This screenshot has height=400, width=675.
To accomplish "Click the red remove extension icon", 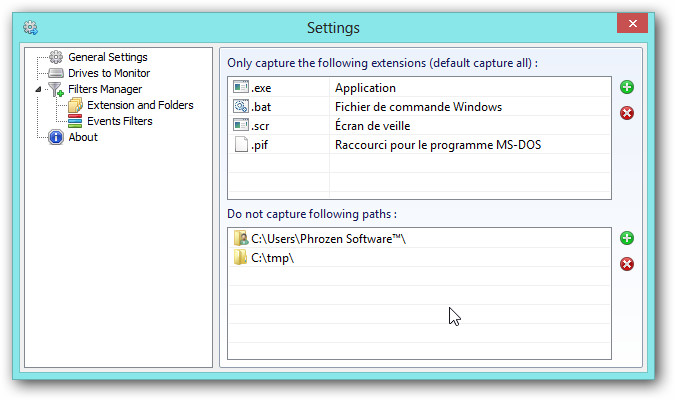I will click(x=627, y=113).
